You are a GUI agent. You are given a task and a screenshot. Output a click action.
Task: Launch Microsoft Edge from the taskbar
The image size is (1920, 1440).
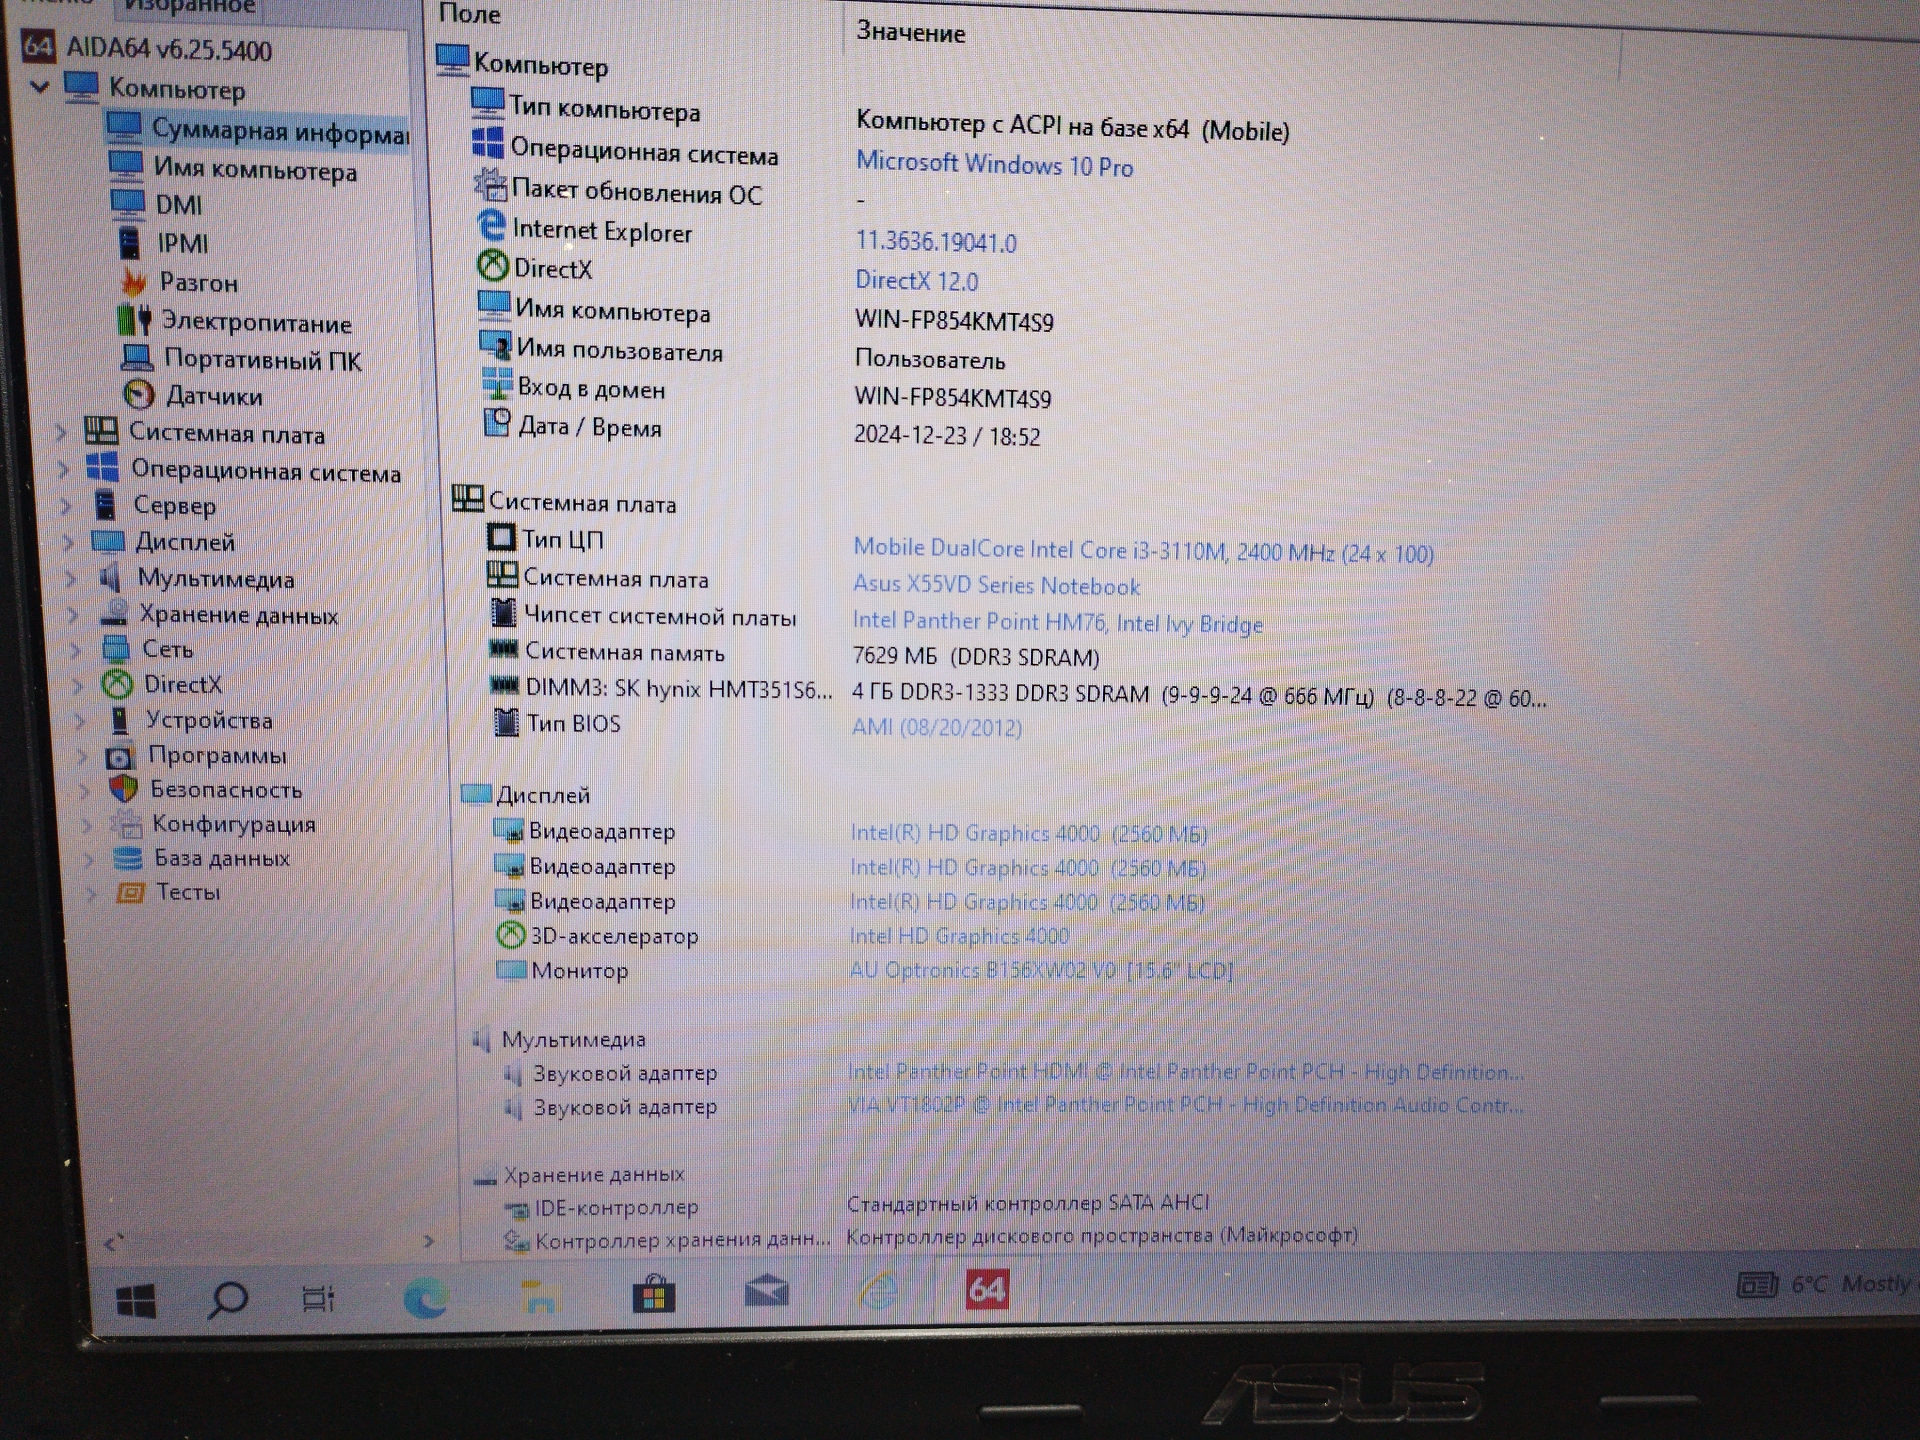(x=426, y=1298)
